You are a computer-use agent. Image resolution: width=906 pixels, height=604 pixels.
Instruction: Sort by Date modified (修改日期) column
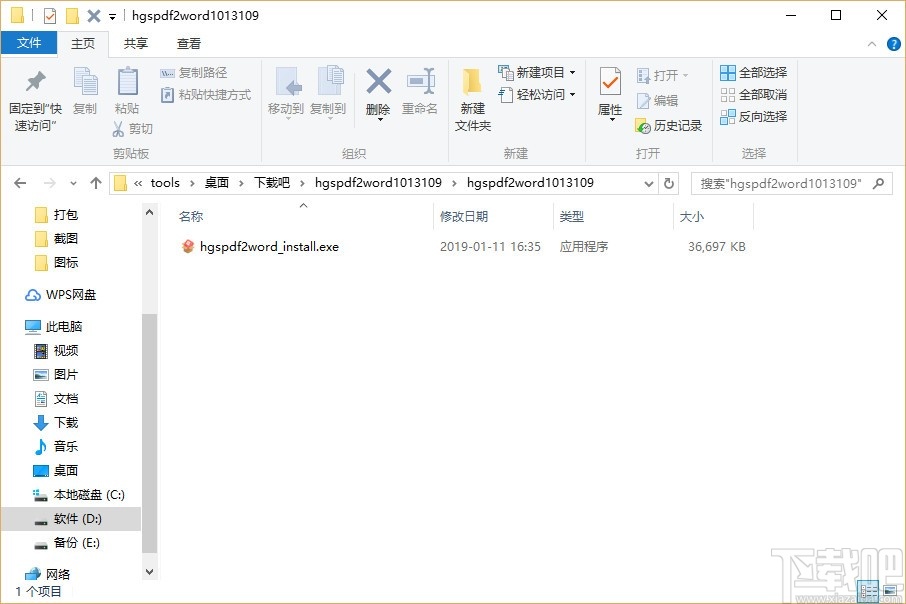click(493, 216)
